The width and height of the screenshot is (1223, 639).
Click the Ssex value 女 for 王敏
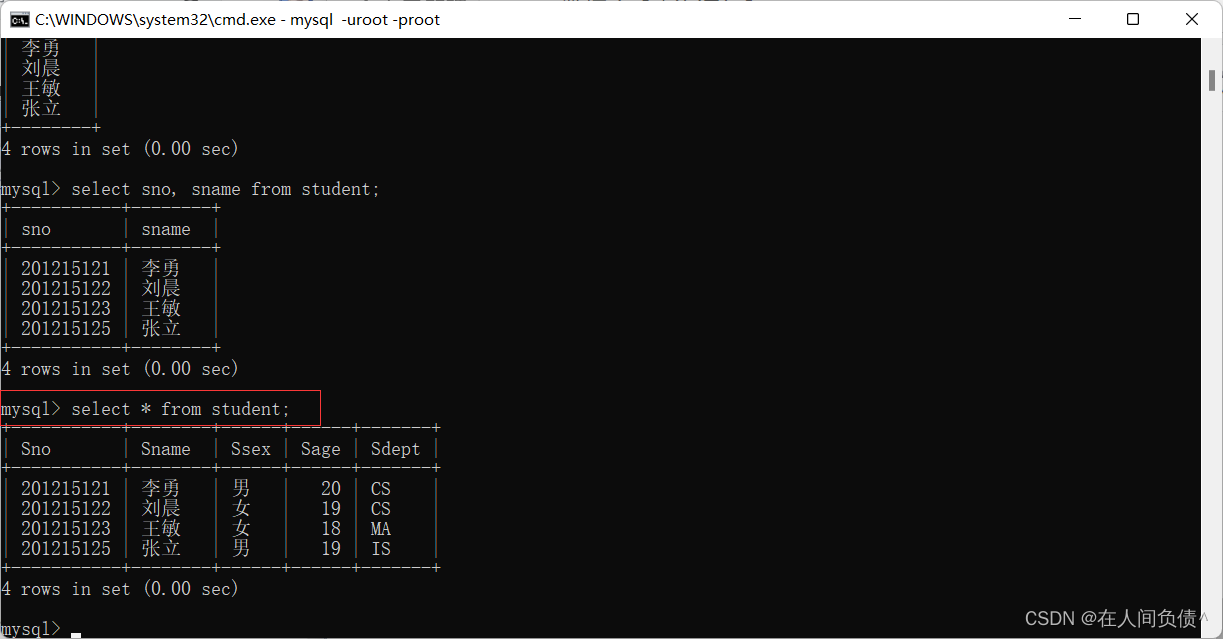(x=241, y=529)
